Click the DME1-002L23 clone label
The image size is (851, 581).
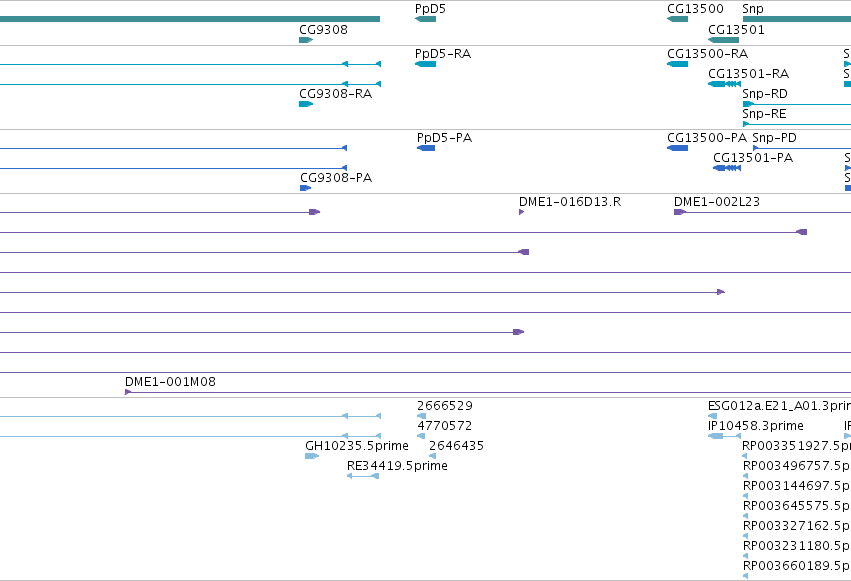(717, 202)
